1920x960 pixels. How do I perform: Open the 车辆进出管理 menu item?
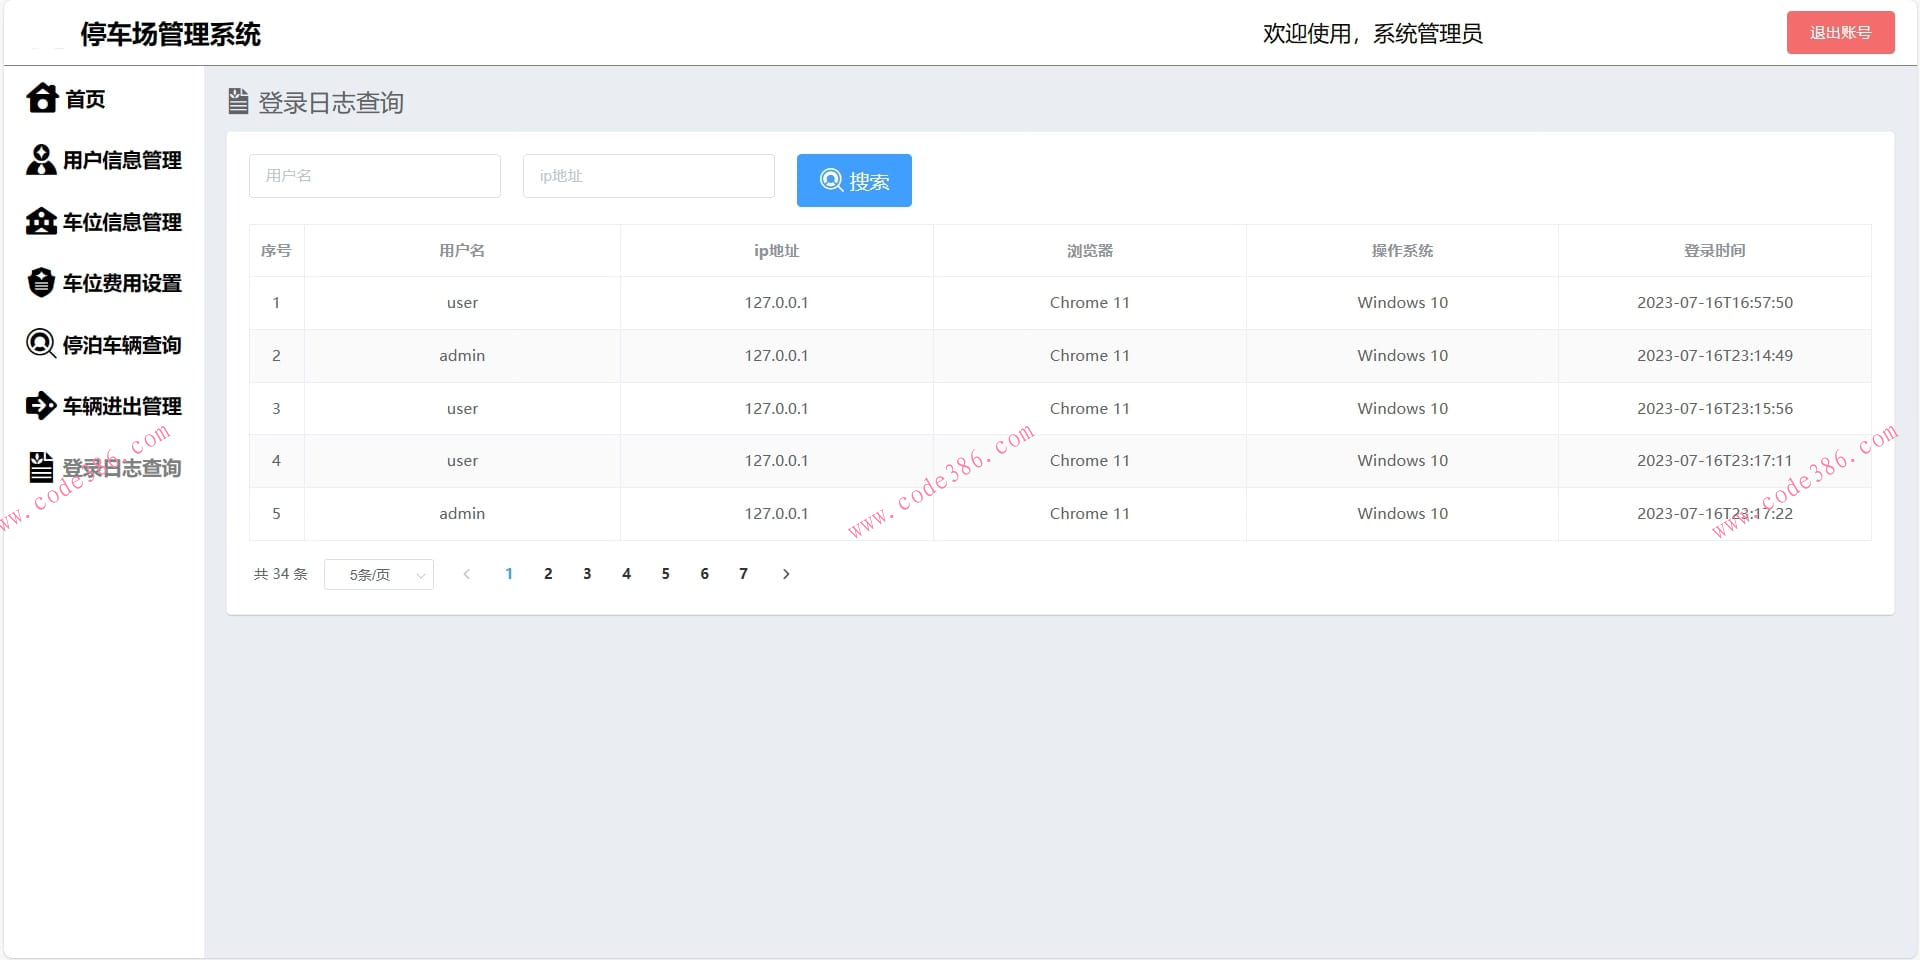point(121,406)
